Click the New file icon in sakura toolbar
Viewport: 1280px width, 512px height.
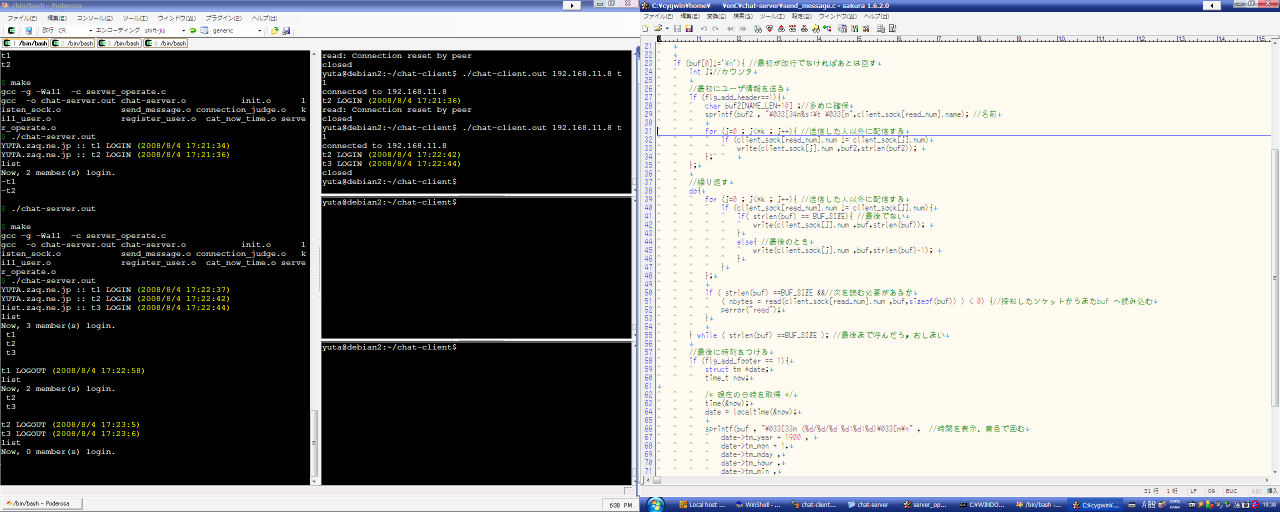point(645,29)
